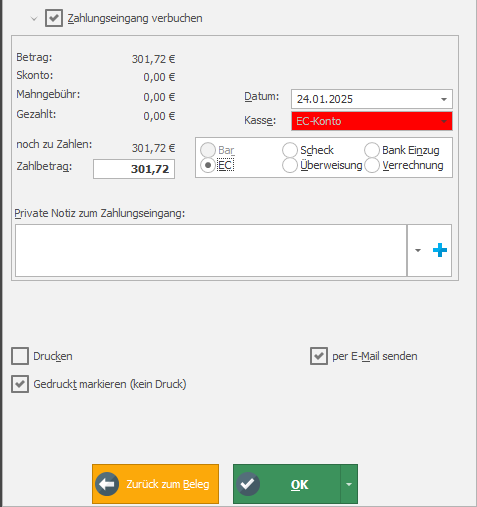Image resolution: width=477 pixels, height=507 pixels.
Task: Uncheck the Zahlungseingang verbuchen checkbox
Action: coord(54,18)
